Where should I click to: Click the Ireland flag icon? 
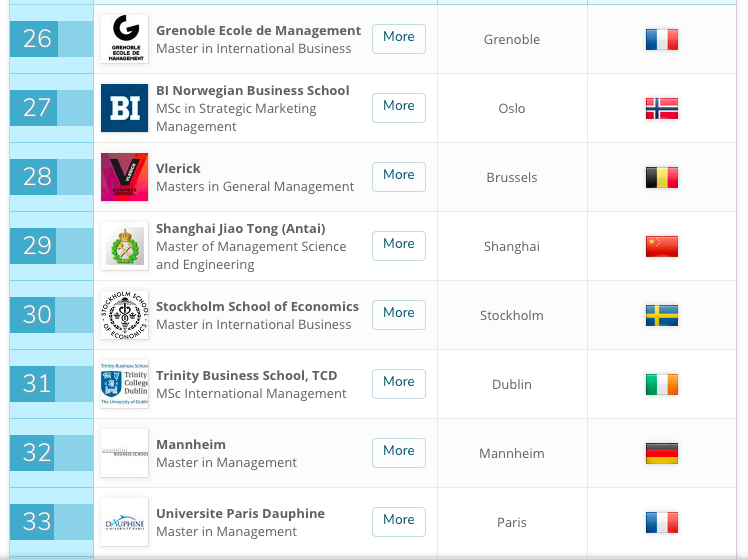tap(662, 384)
